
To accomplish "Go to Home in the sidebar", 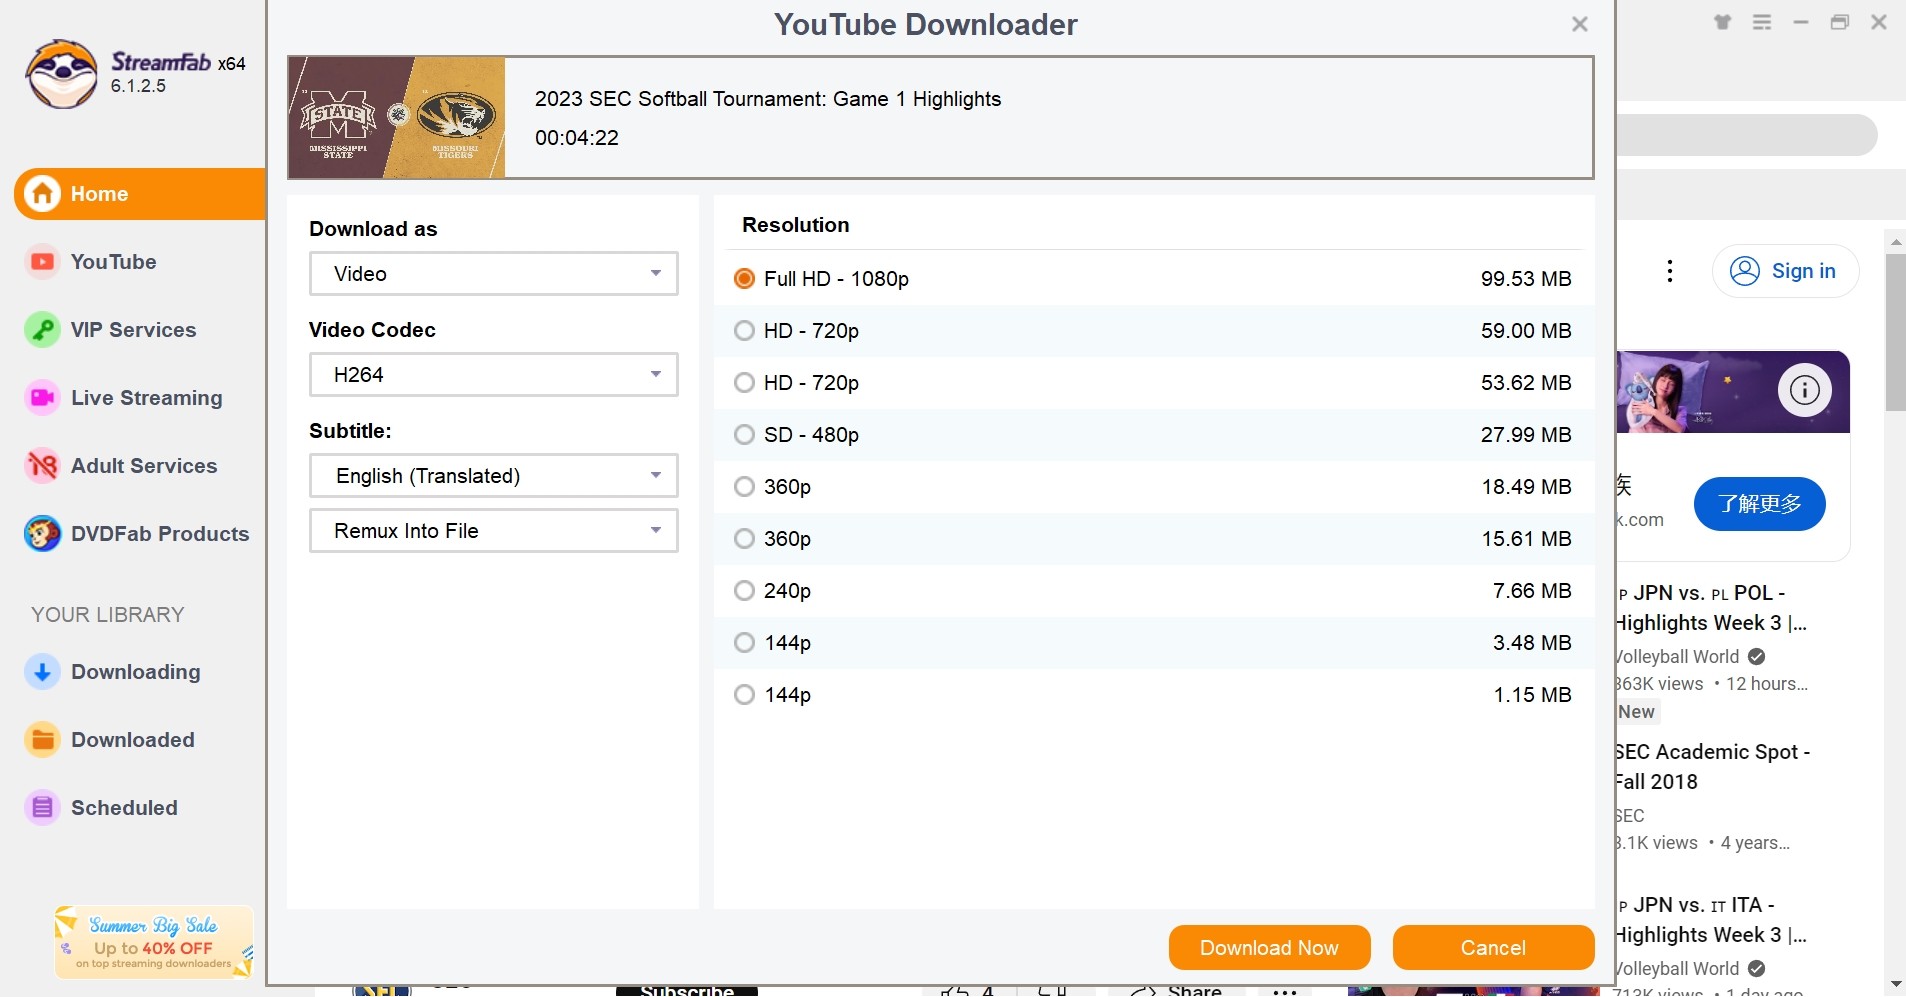I will [x=140, y=193].
